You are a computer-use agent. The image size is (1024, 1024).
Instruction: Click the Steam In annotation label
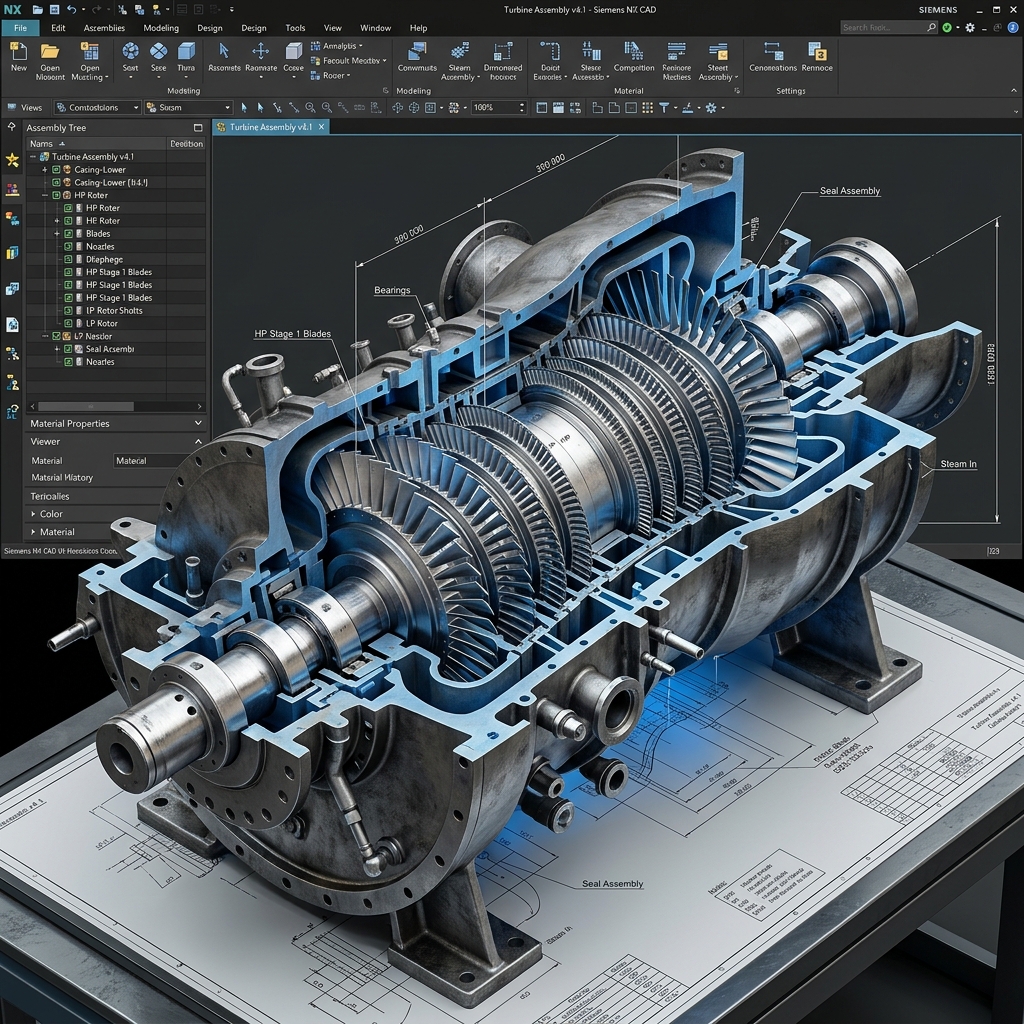pyautogui.click(x=958, y=464)
